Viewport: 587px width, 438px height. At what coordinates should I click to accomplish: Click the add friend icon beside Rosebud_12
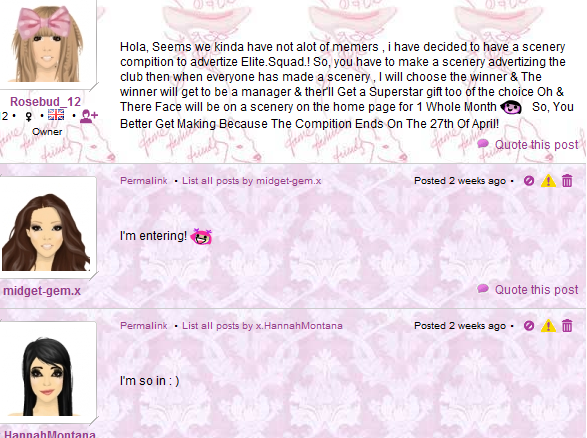pos(89,115)
